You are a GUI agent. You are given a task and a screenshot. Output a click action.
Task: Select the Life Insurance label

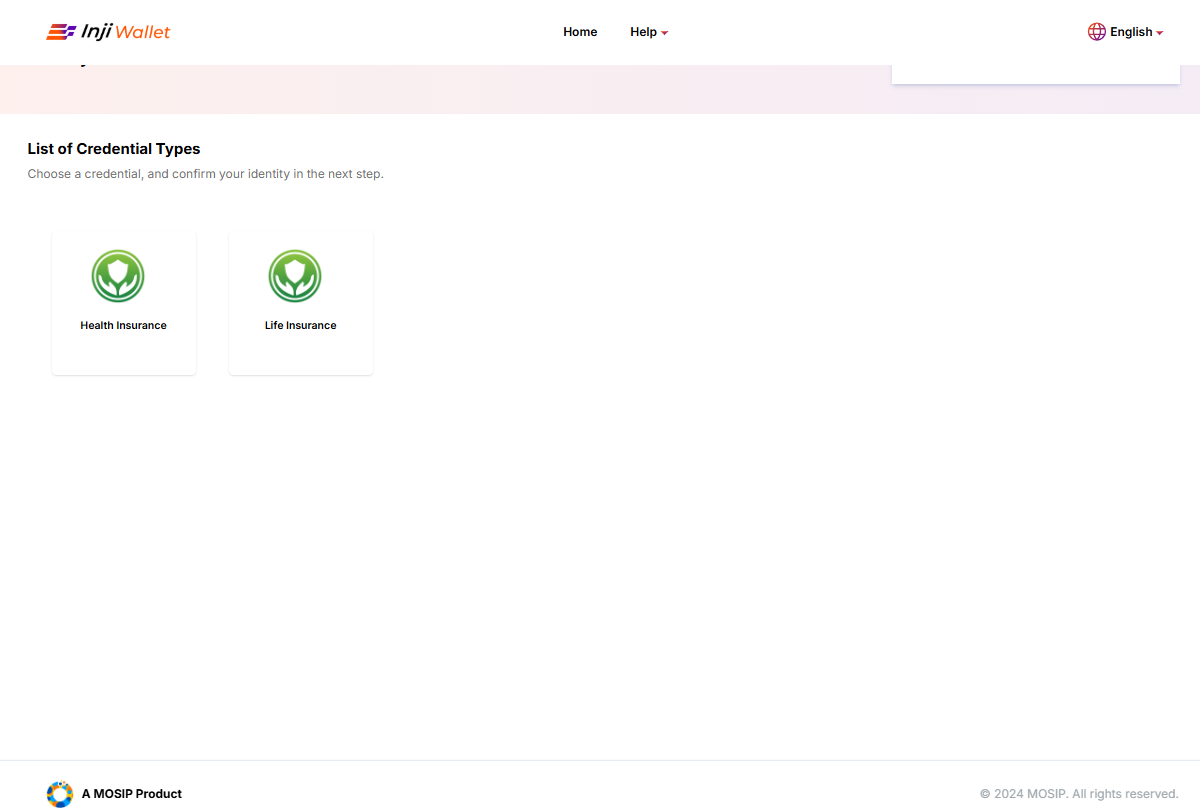pyautogui.click(x=300, y=325)
